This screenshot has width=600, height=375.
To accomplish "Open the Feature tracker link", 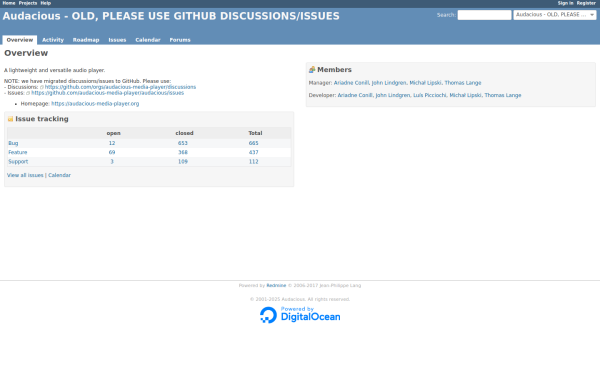I will (x=18, y=152).
